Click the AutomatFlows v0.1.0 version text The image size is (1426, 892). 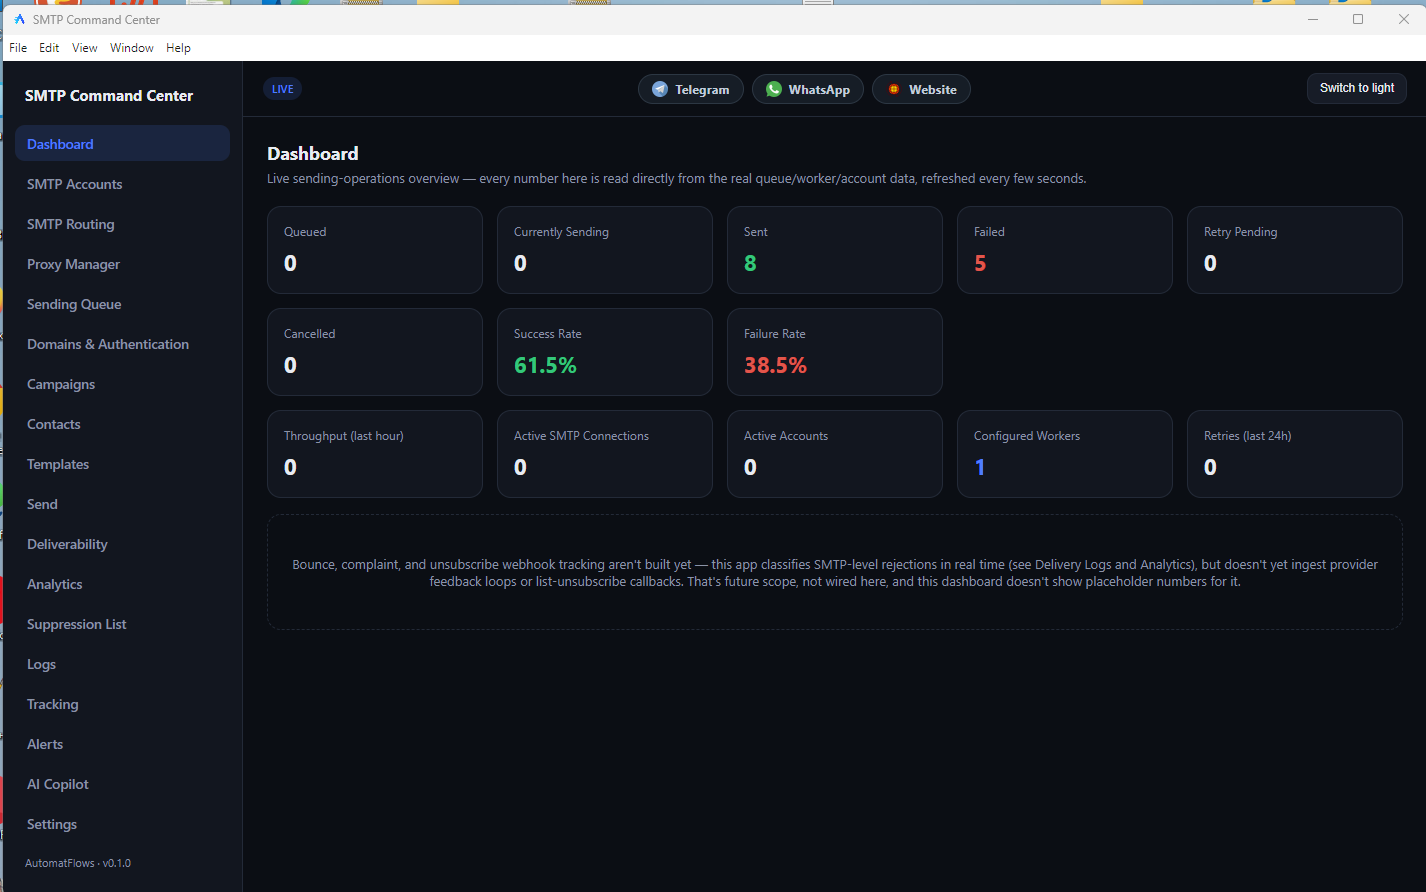pos(78,863)
